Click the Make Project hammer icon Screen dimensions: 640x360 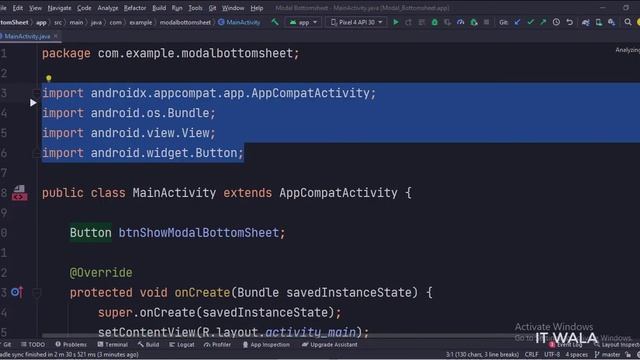pyautogui.click(x=275, y=22)
